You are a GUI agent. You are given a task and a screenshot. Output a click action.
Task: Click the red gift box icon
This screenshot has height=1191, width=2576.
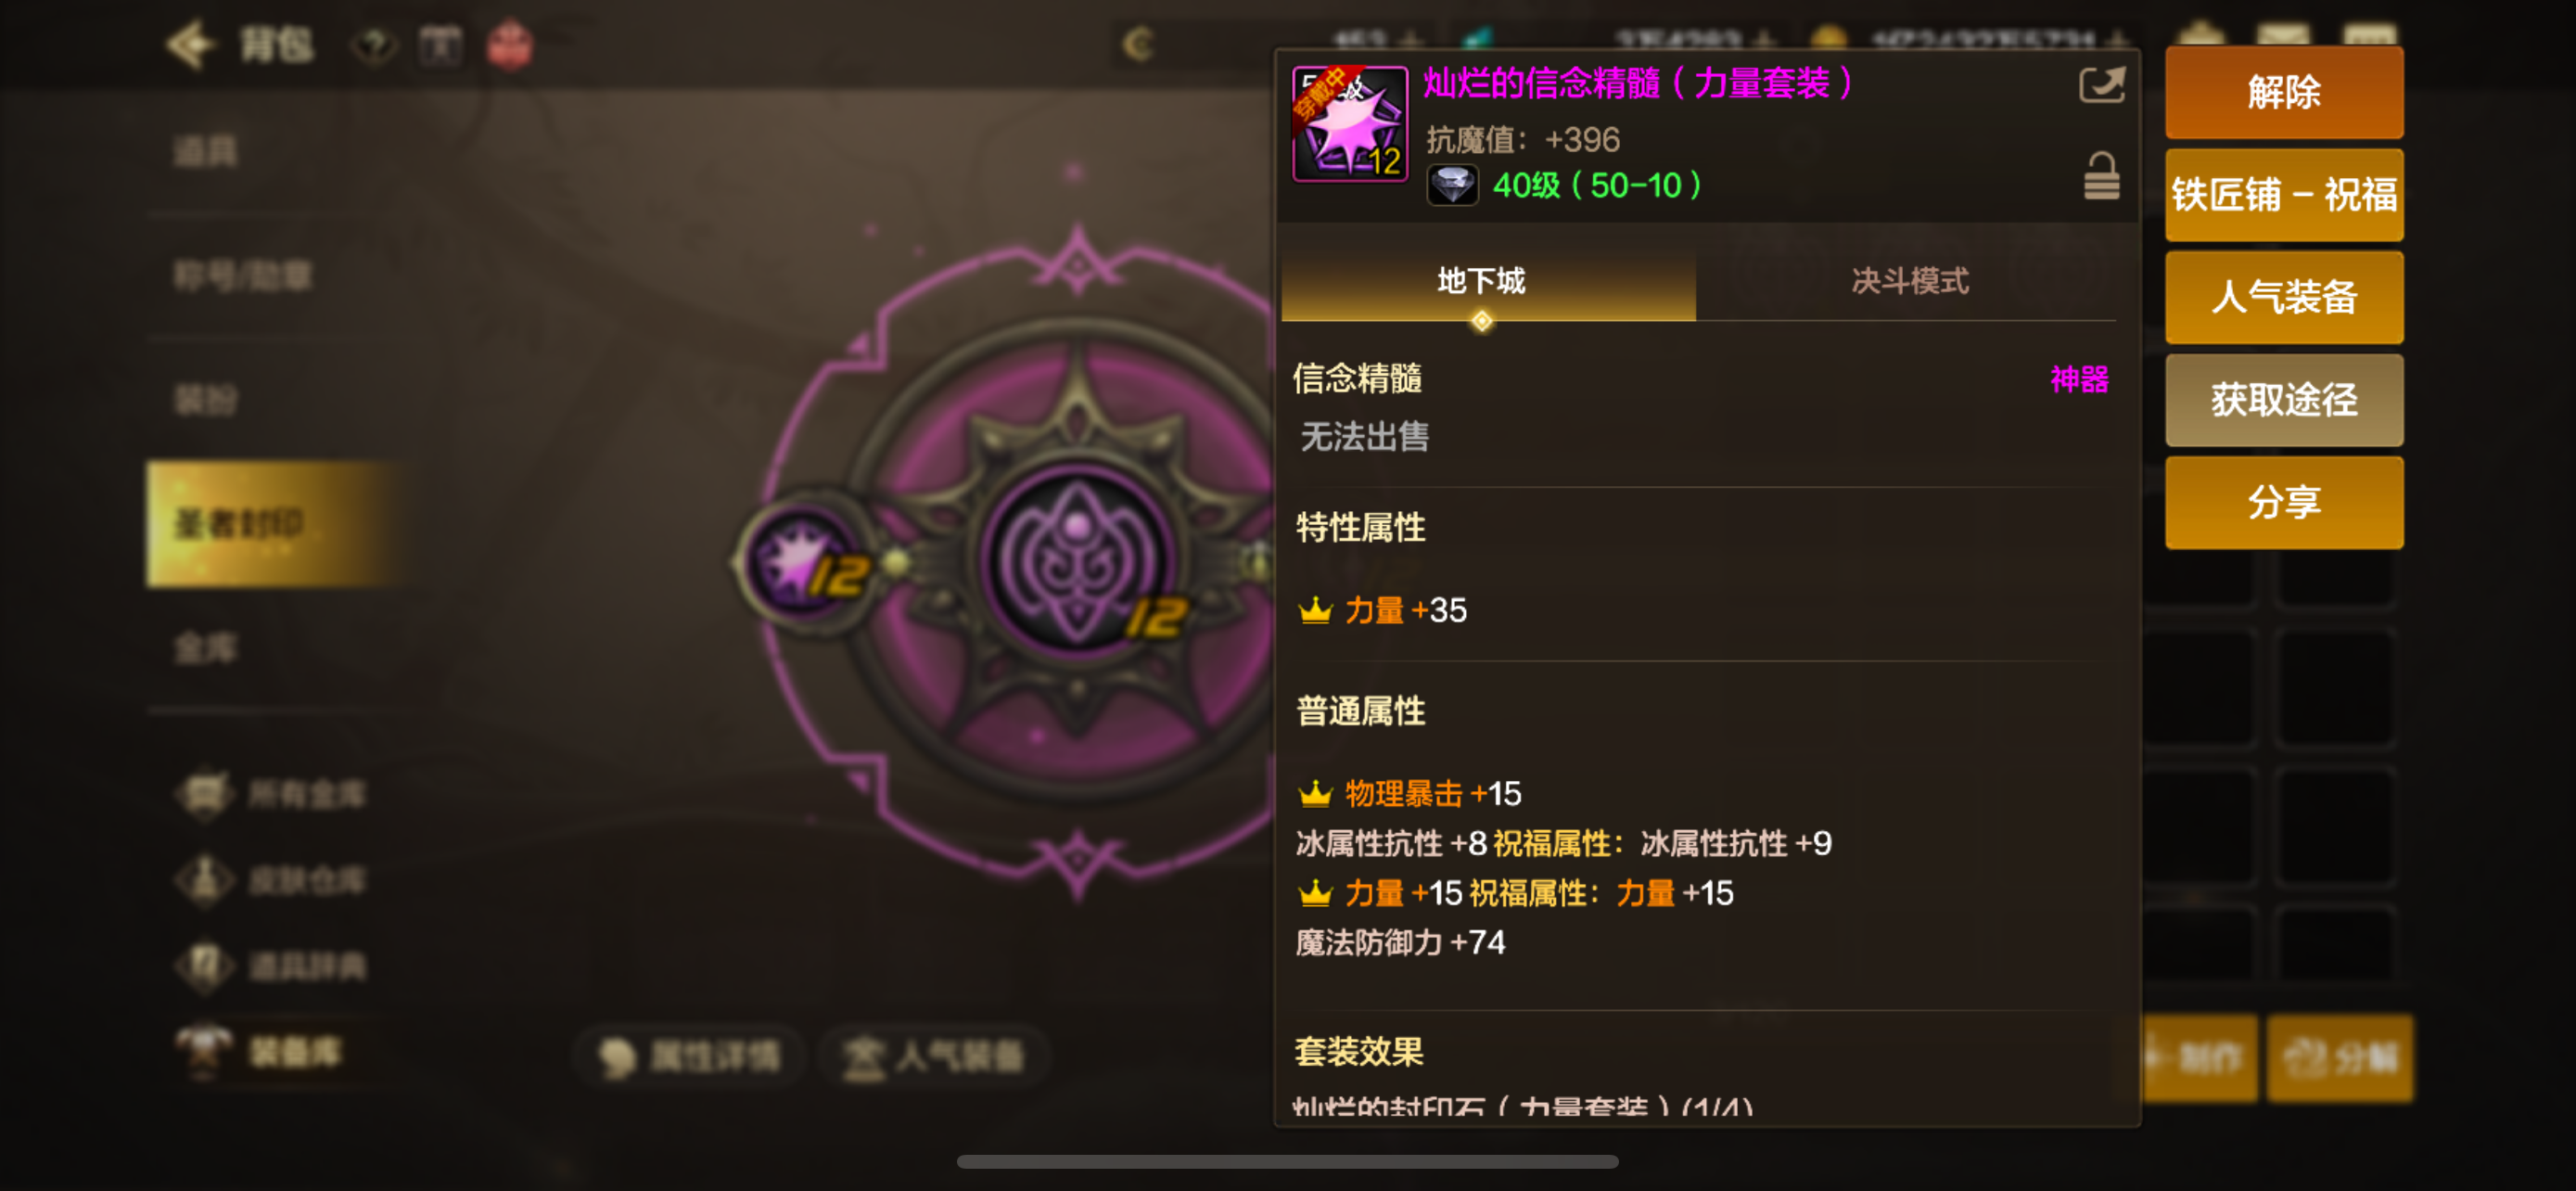pyautogui.click(x=510, y=45)
